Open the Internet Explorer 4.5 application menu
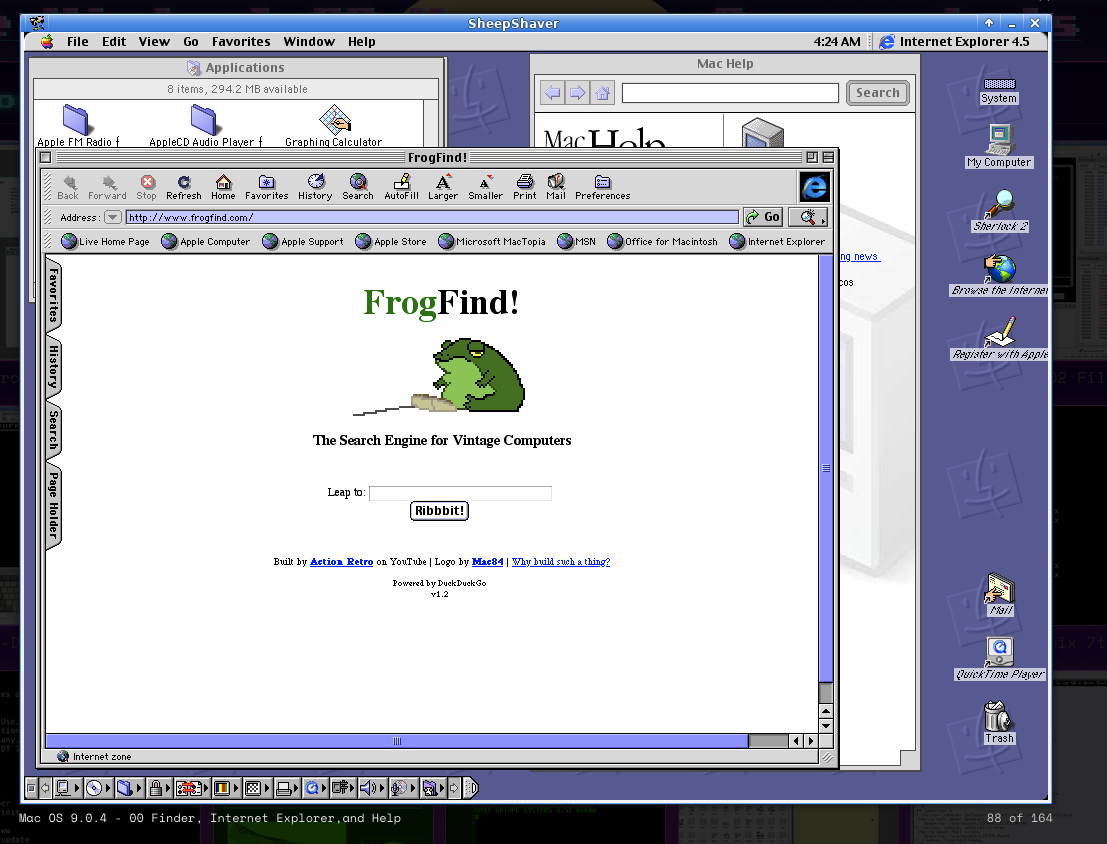Screen dimensions: 1107x844 pos(954,42)
